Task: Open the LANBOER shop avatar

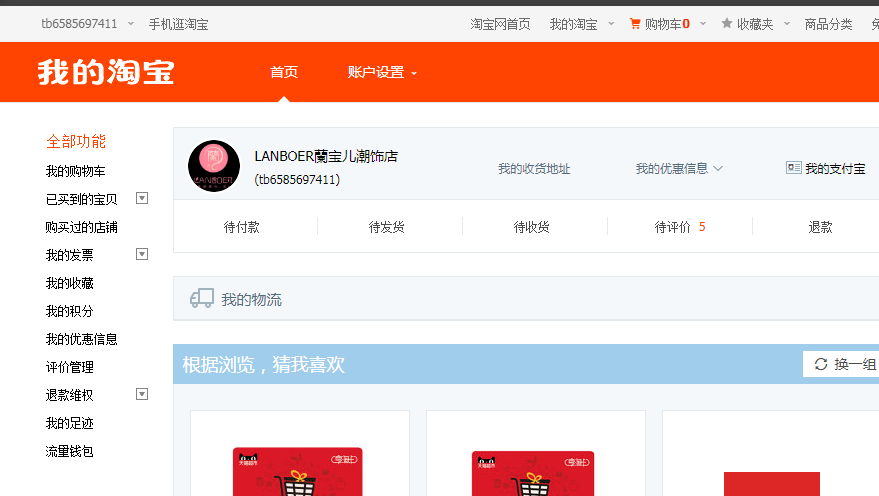Action: 214,166
